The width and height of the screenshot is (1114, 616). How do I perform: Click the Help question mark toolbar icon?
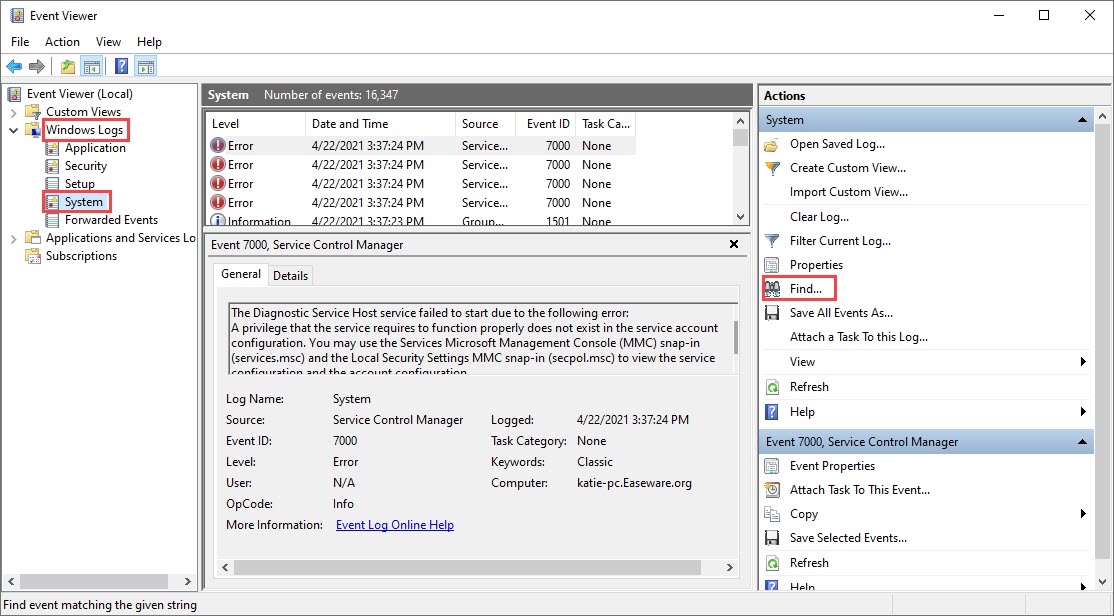(x=121, y=66)
